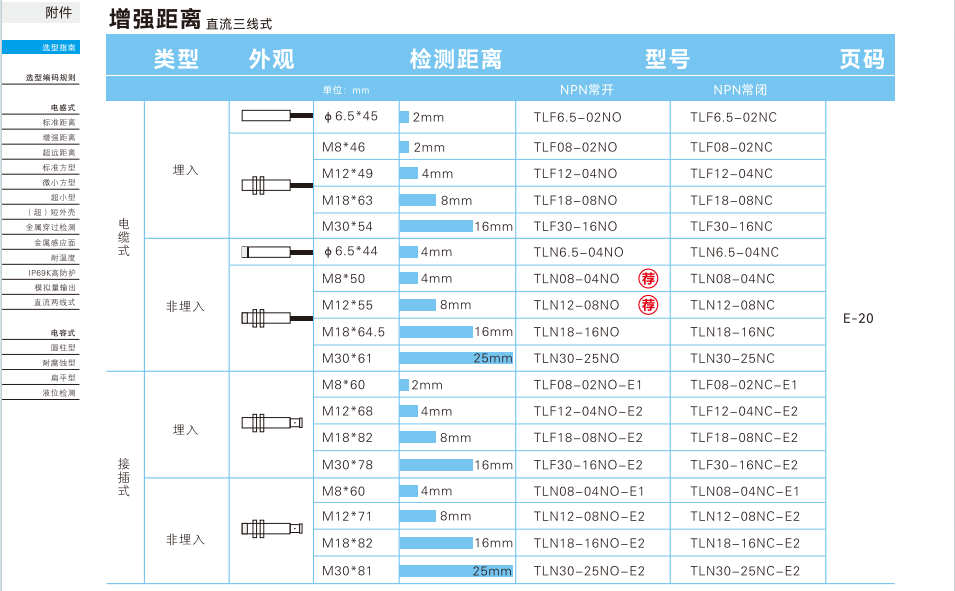Select 增强距离 in the sidebar
The height and width of the screenshot is (591, 955).
[58, 137]
